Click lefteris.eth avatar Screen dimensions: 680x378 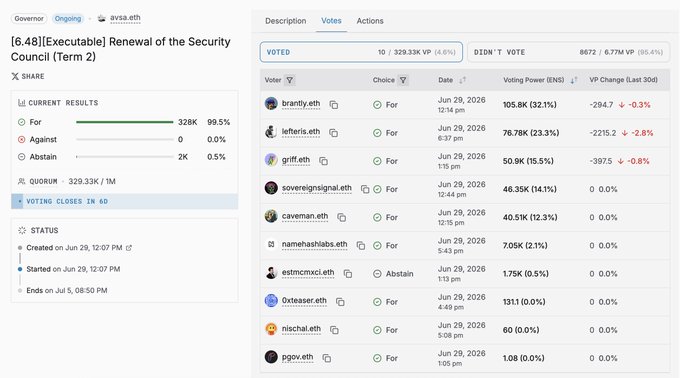click(271, 132)
